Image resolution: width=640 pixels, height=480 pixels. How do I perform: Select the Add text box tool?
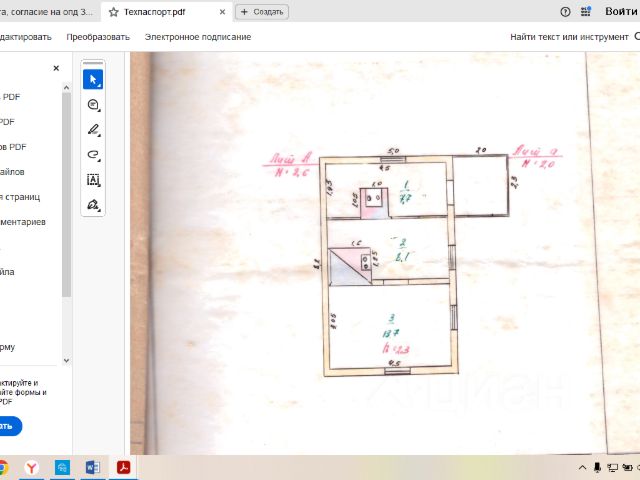(93, 180)
